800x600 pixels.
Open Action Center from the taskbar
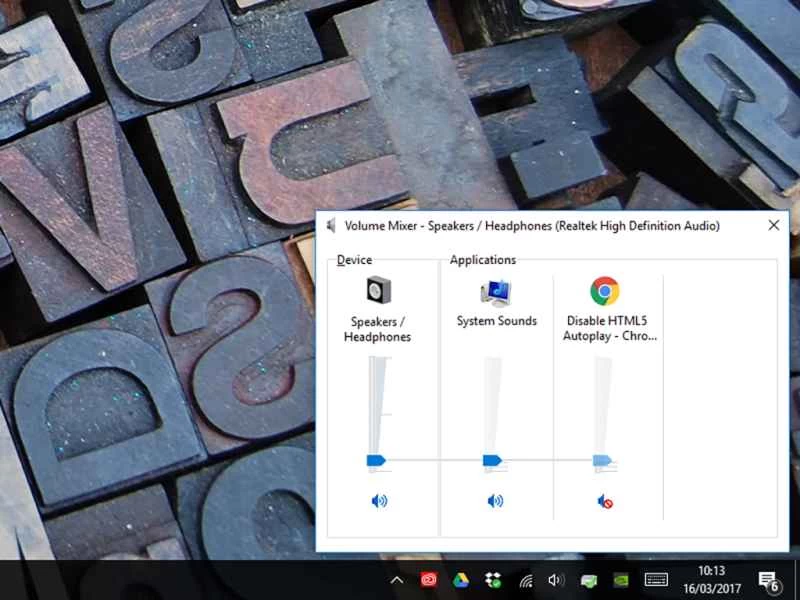(768, 580)
